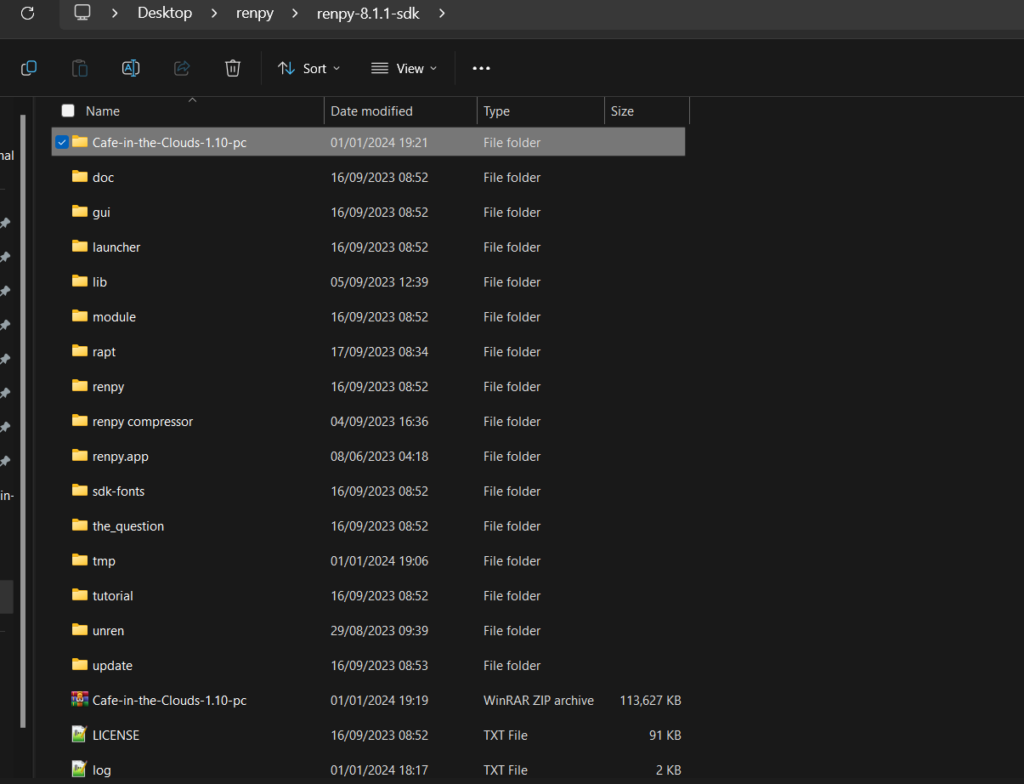
Task: Select the unren folder icon
Action: 80,630
